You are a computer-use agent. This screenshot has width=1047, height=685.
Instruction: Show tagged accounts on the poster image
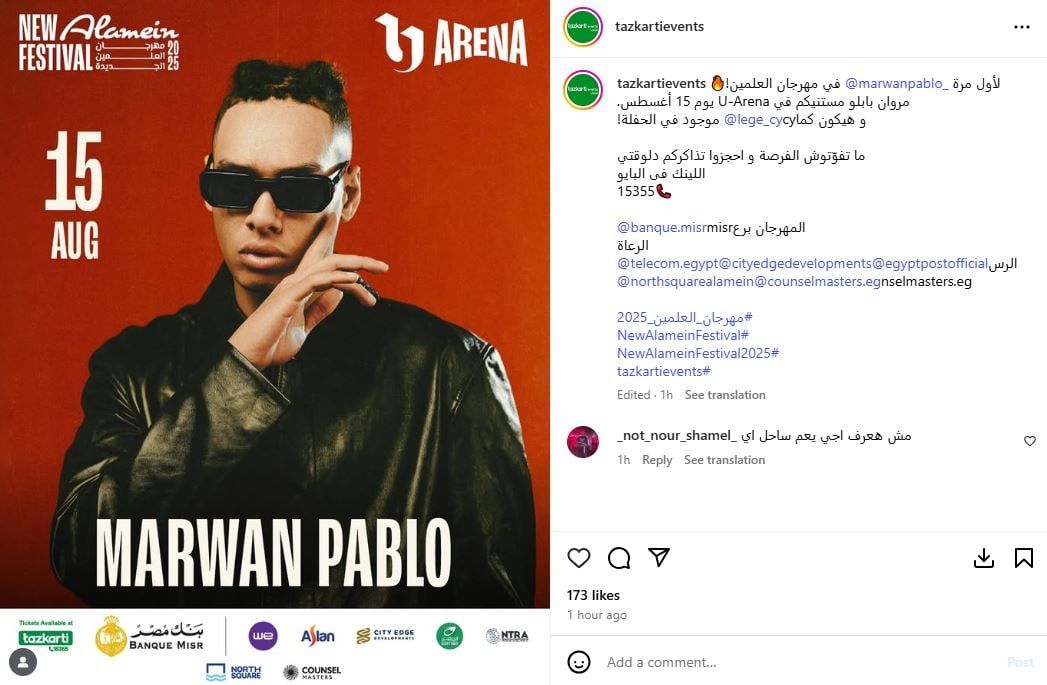(23, 662)
